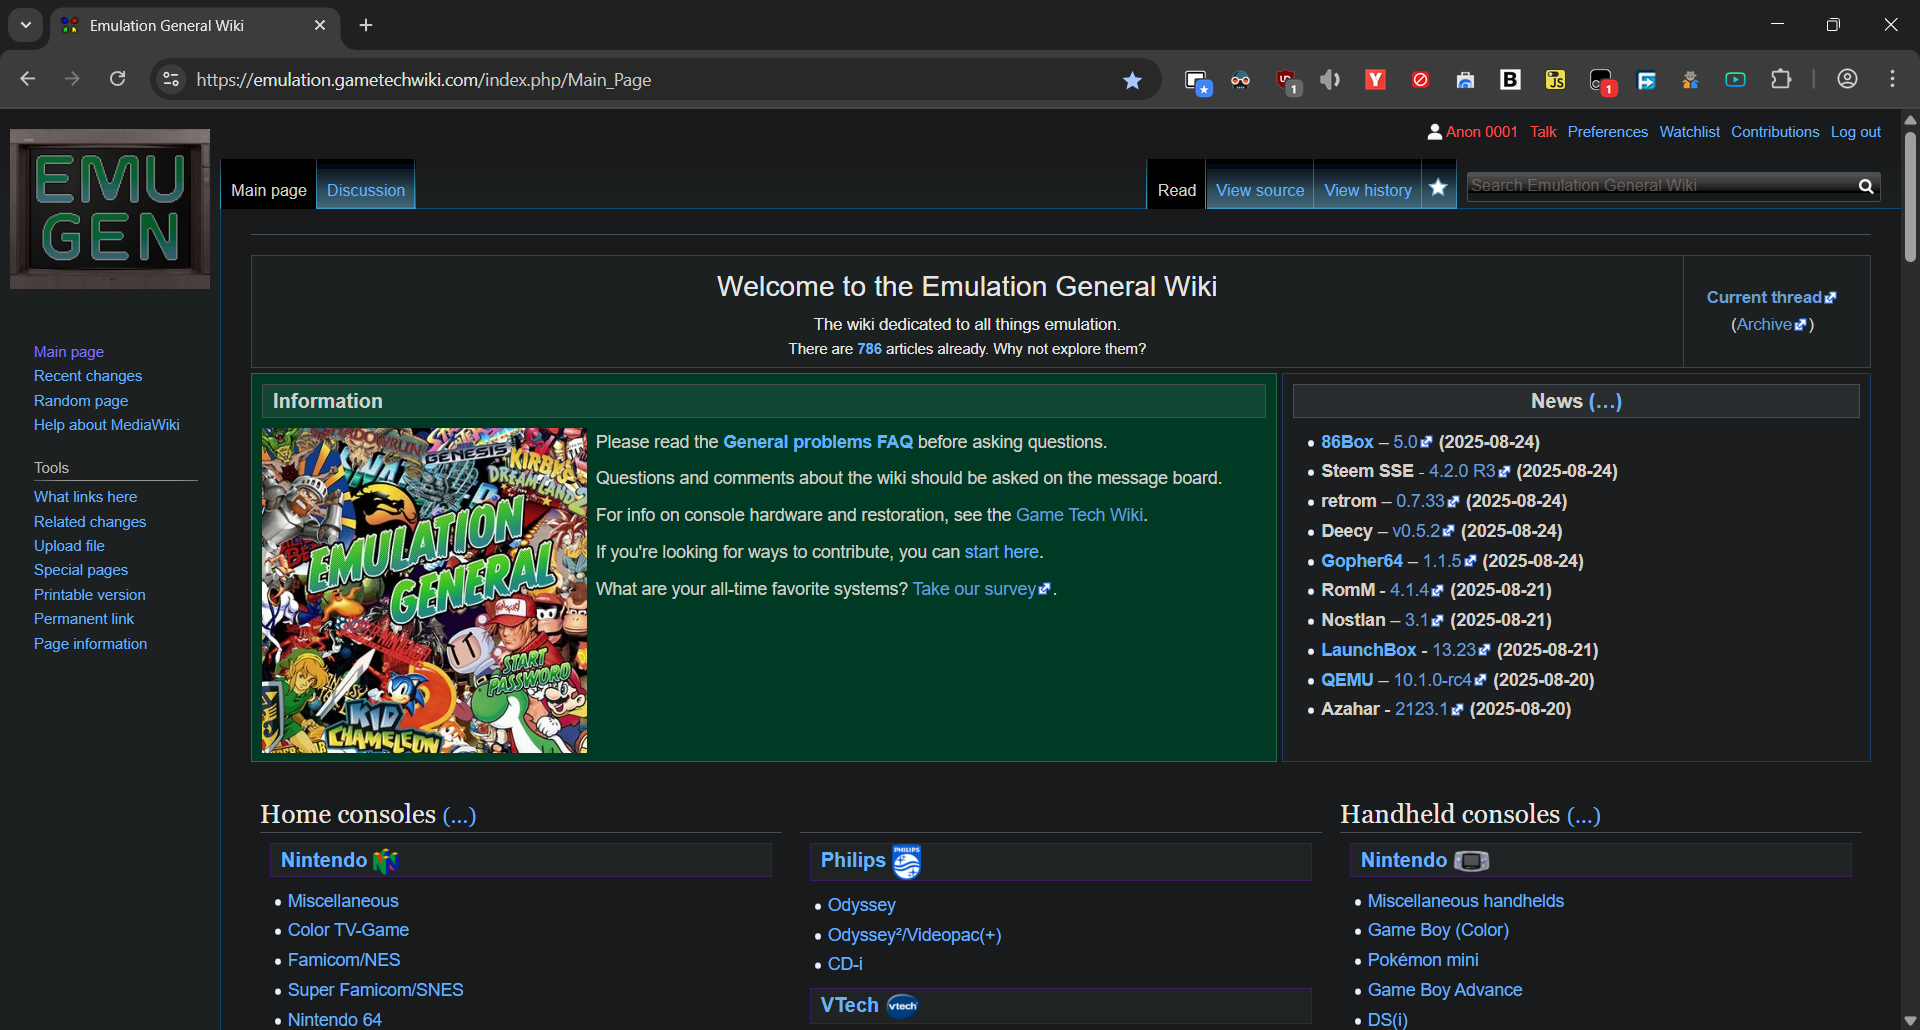Open the Chrome profile icon
Viewport: 1920px width, 1030px height.
point(1847,79)
